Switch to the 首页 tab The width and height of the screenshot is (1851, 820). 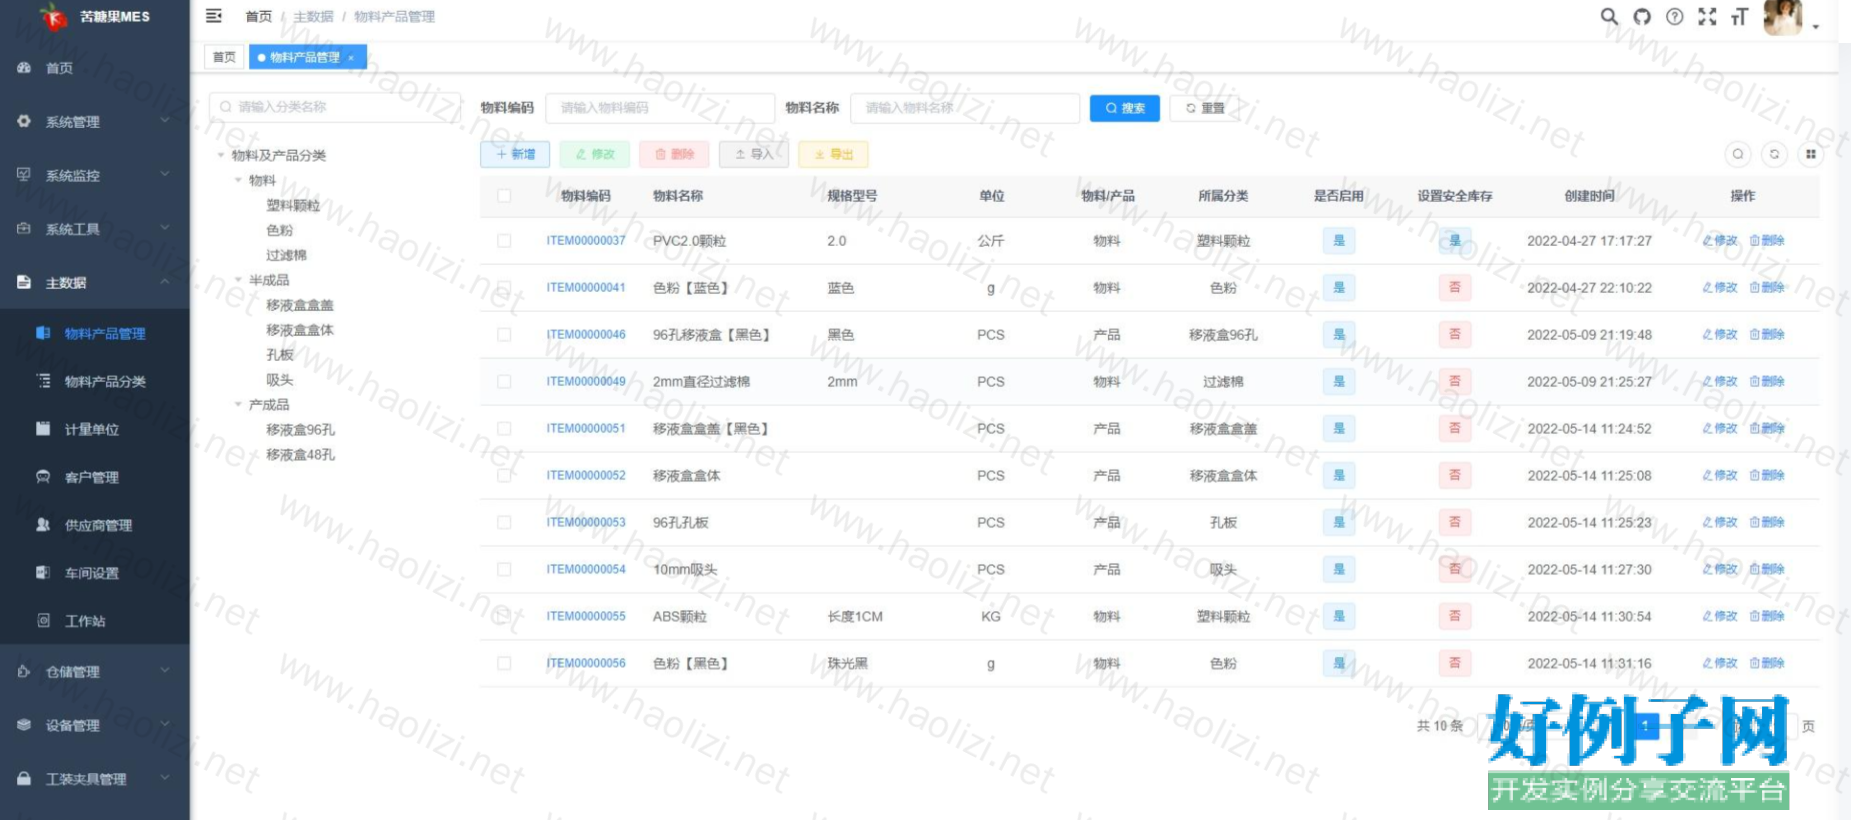224,57
